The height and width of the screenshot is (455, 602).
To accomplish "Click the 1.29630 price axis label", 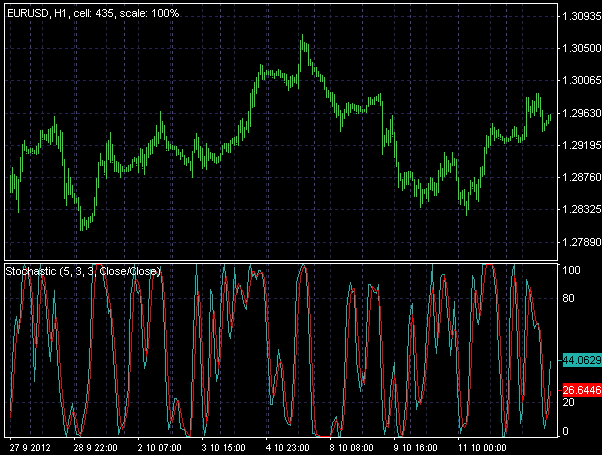I will (x=582, y=113).
